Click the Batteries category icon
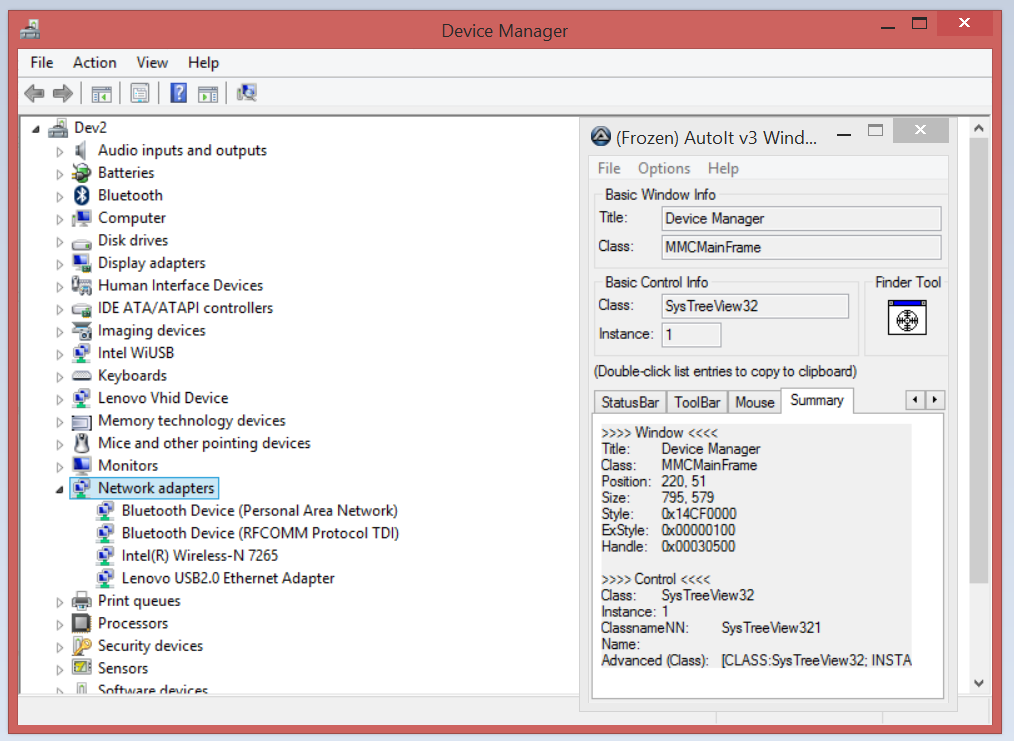1014x741 pixels. point(81,173)
